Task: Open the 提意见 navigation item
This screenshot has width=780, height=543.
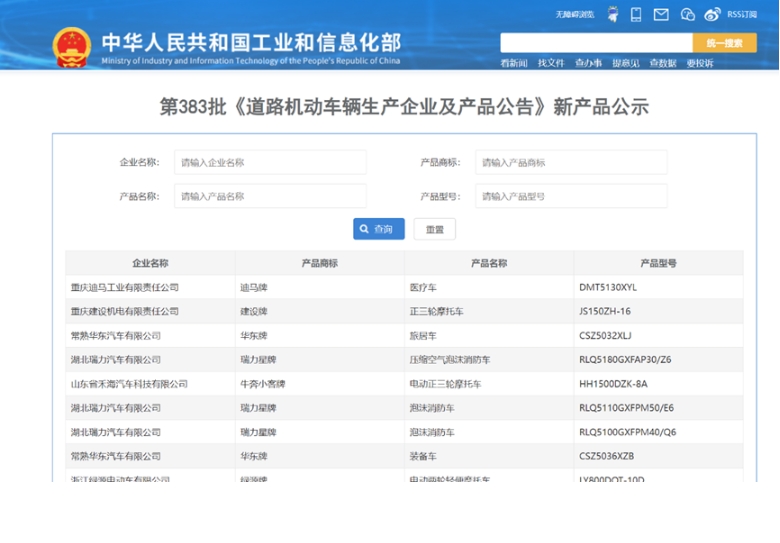Action: point(626,63)
